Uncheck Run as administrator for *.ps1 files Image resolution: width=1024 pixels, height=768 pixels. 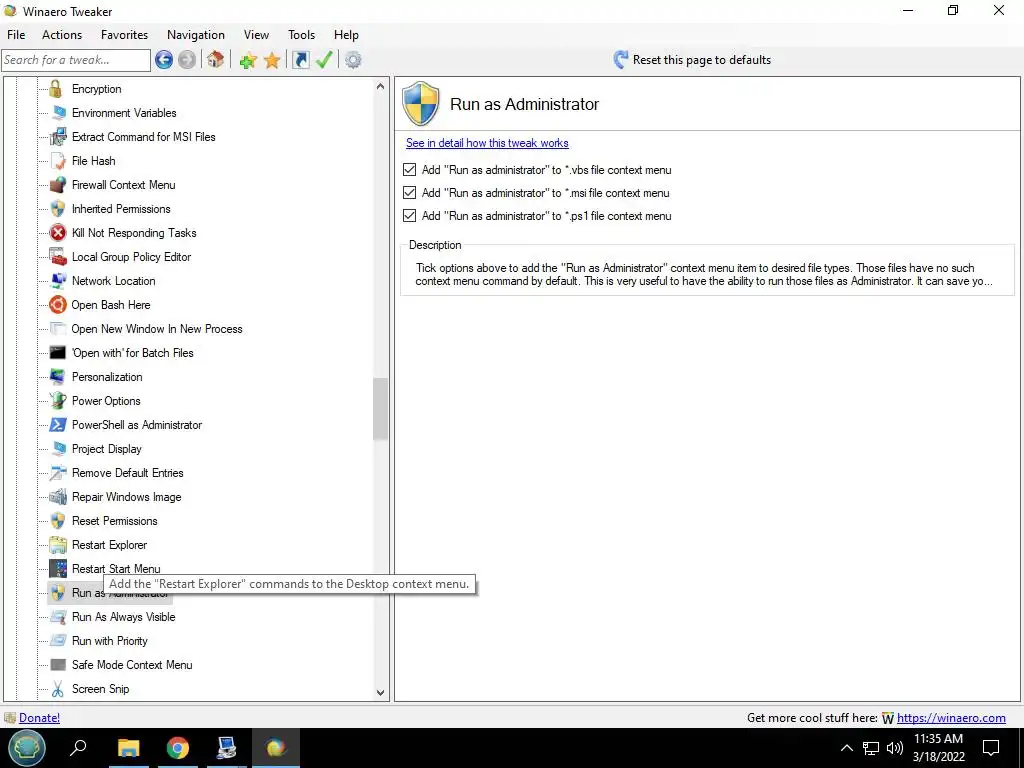[409, 216]
